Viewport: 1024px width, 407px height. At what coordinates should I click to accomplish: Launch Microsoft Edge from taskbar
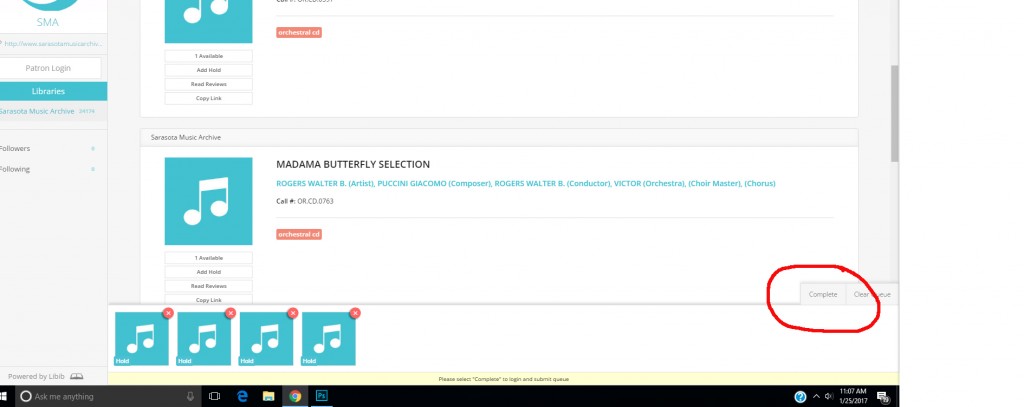click(242, 396)
